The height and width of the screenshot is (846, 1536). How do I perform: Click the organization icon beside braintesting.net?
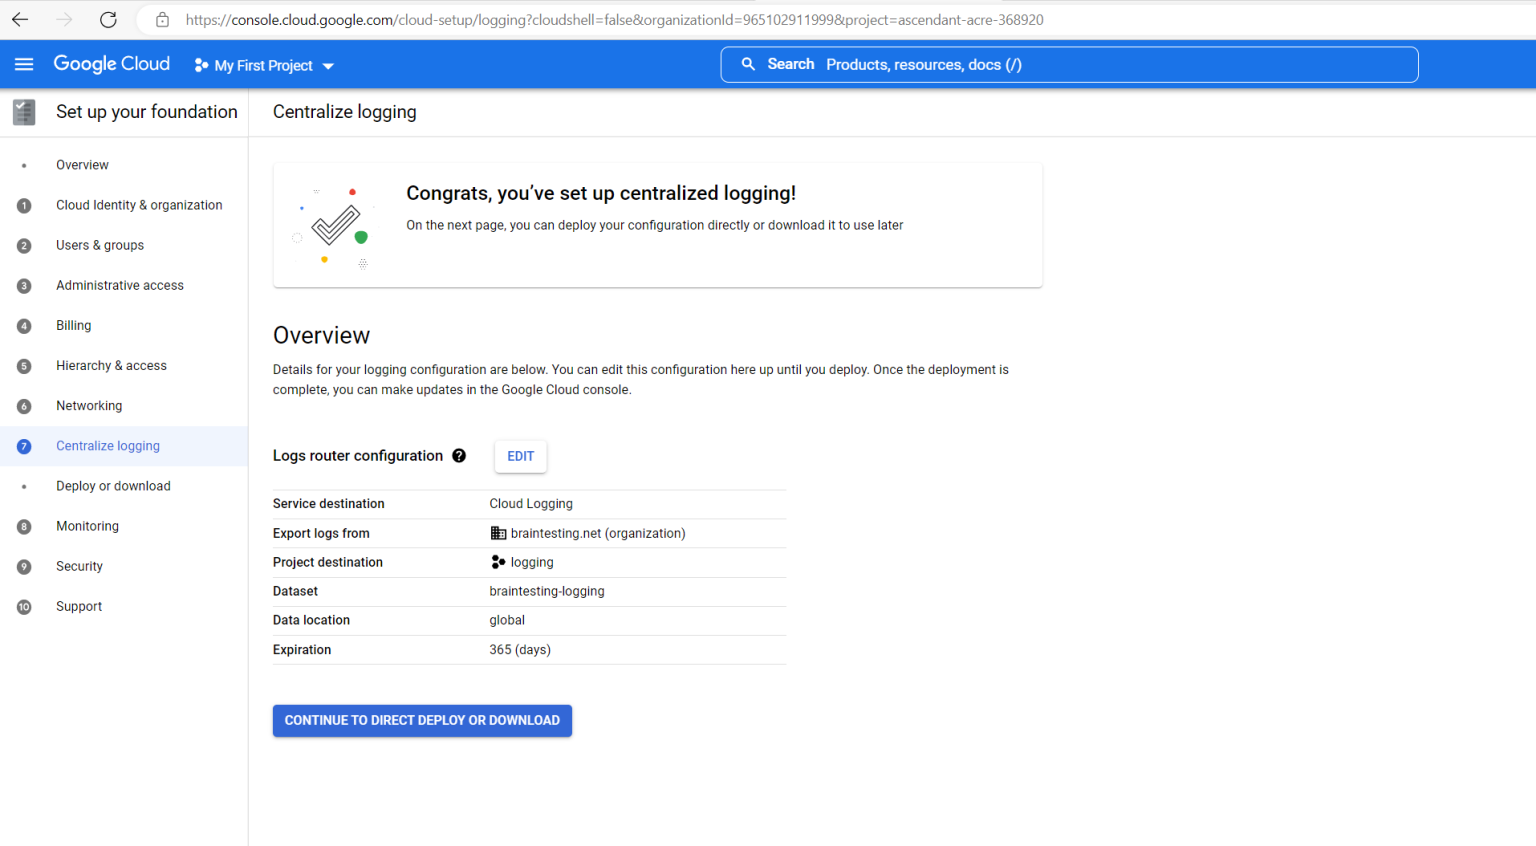coord(498,533)
